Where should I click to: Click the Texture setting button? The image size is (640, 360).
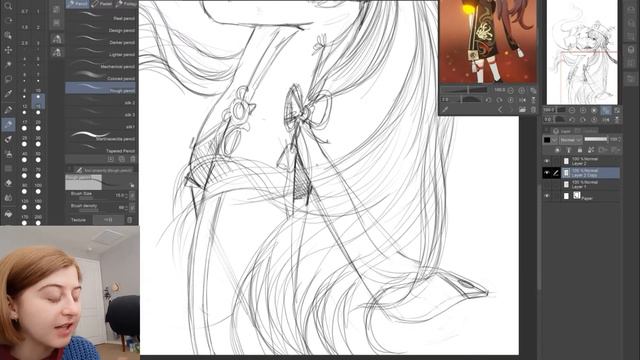click(x=108, y=220)
